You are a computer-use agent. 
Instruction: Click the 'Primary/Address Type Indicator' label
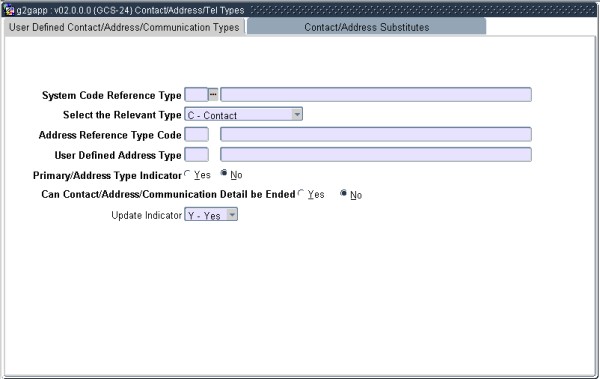(107, 176)
